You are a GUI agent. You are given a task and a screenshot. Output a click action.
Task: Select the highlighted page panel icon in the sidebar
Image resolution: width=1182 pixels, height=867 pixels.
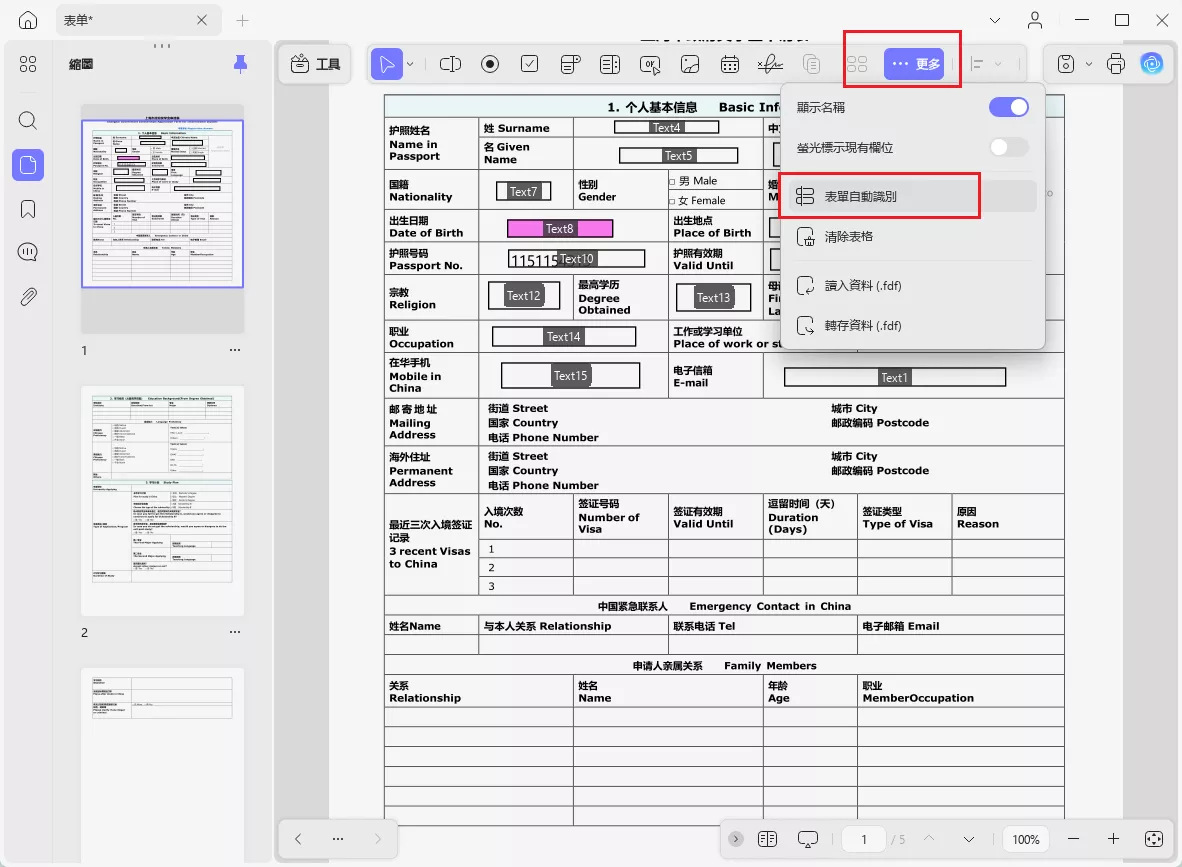click(x=28, y=164)
